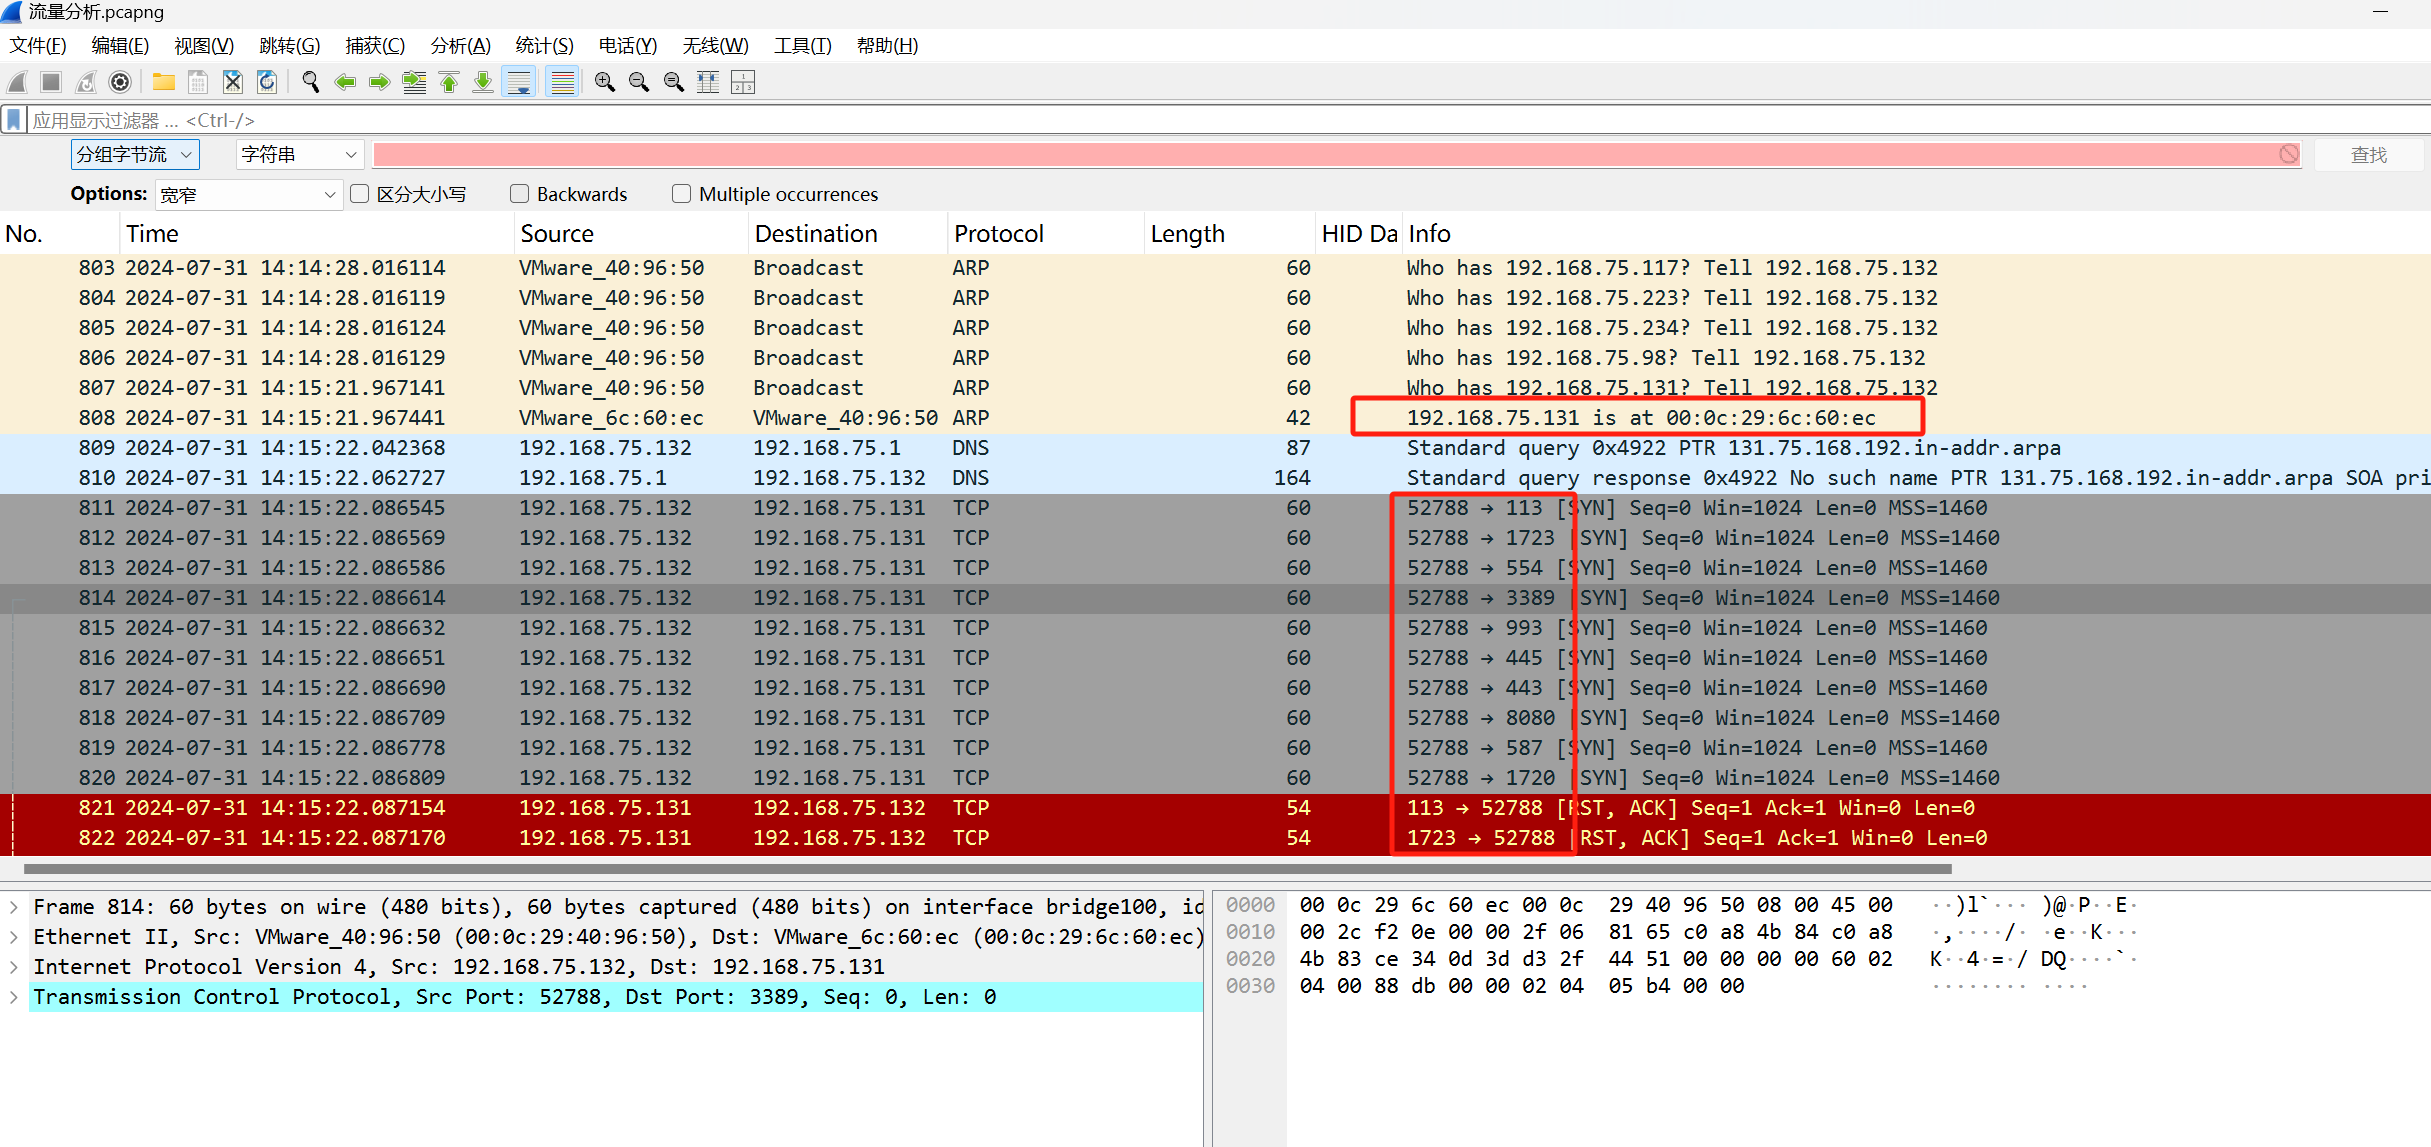
Task: Close the capture file via toolbar icon
Action: click(x=232, y=82)
